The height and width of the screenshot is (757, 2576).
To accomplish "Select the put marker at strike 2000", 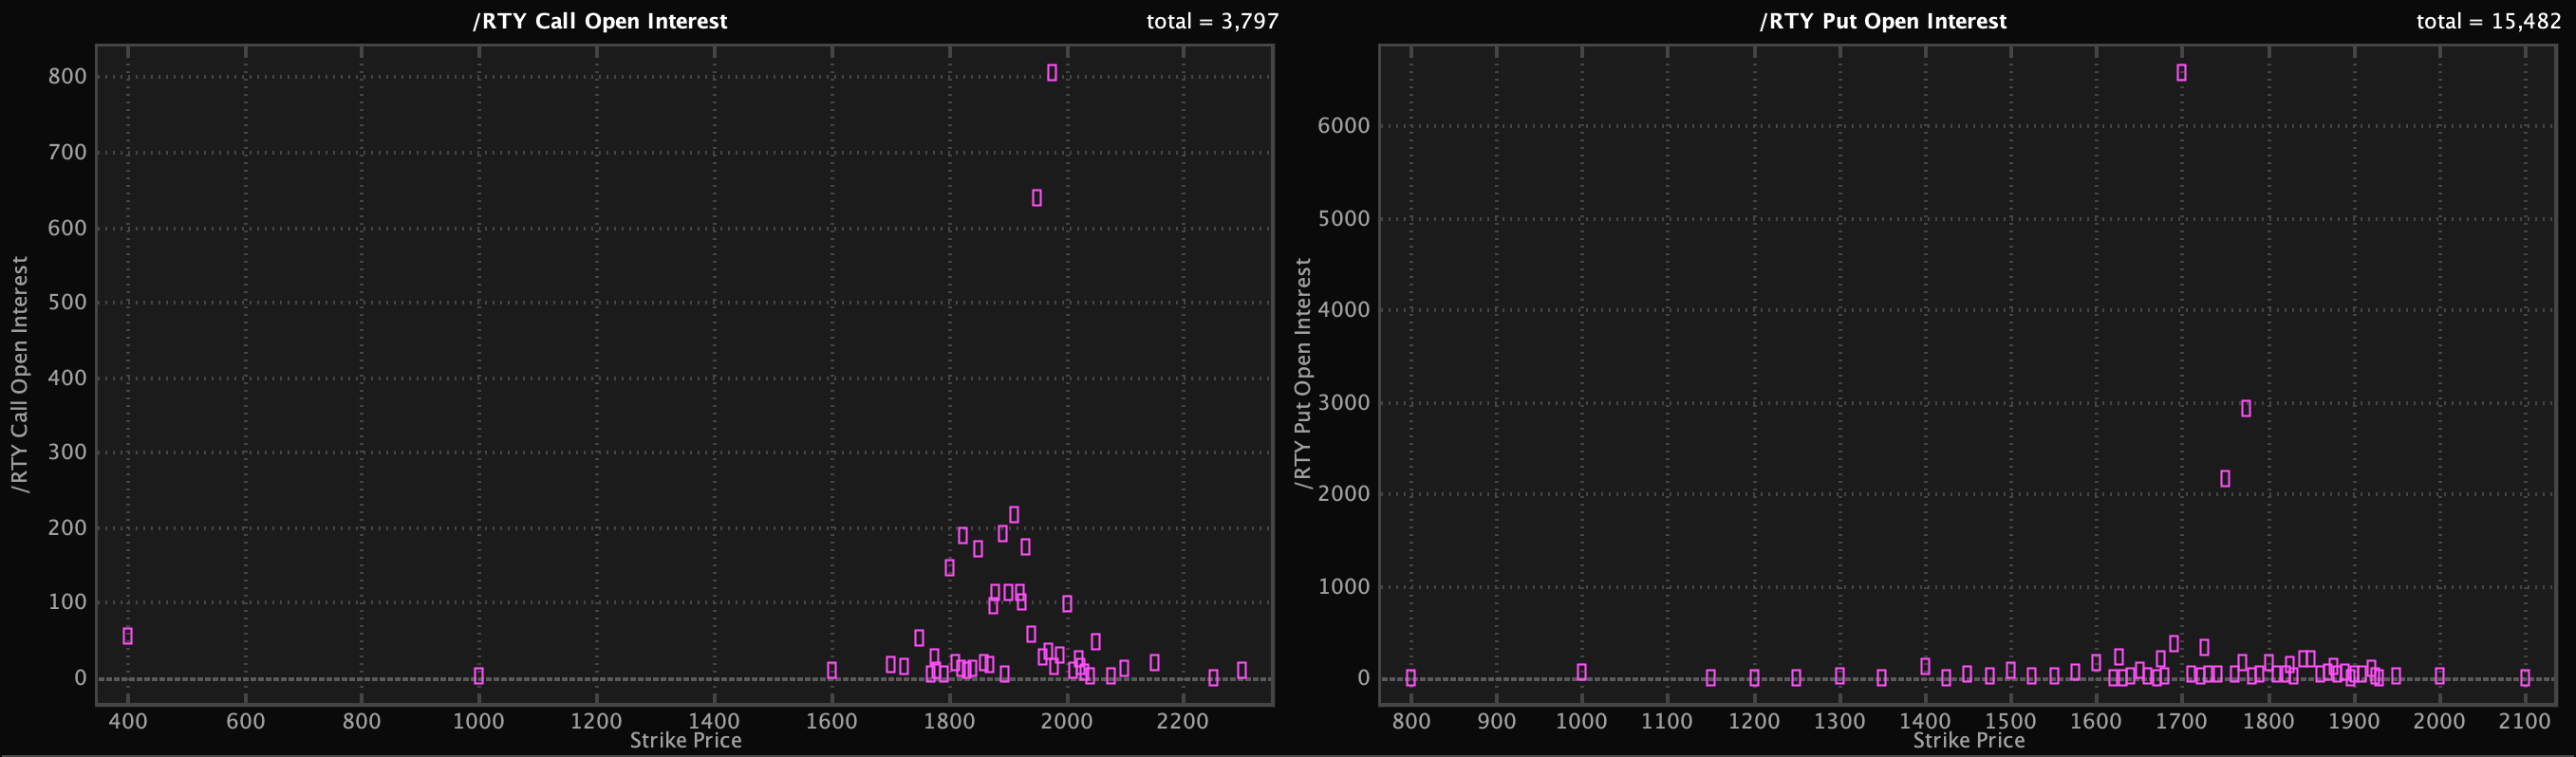I will click(x=2440, y=676).
